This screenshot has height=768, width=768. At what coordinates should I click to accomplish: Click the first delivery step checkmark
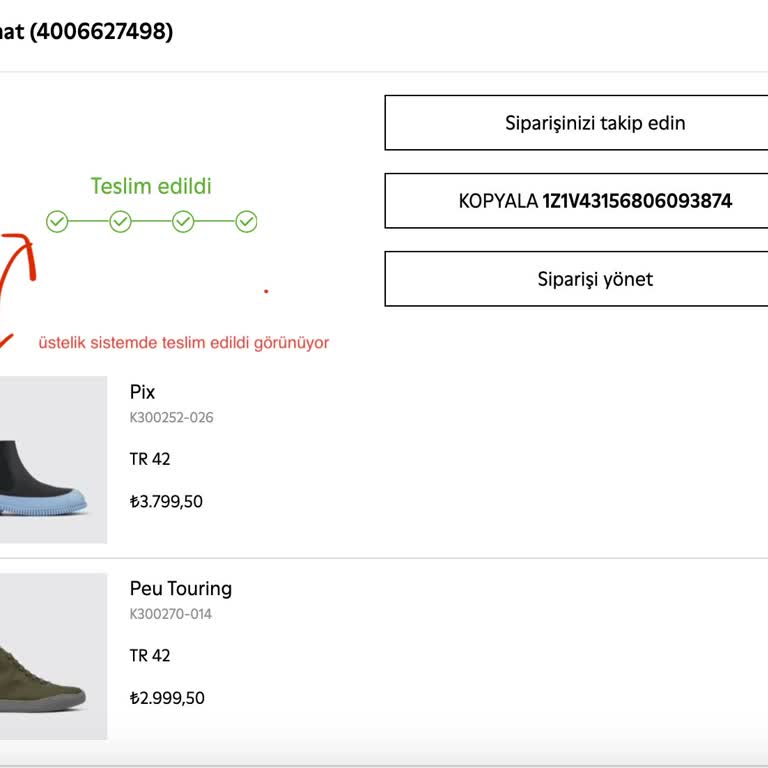click(57, 222)
